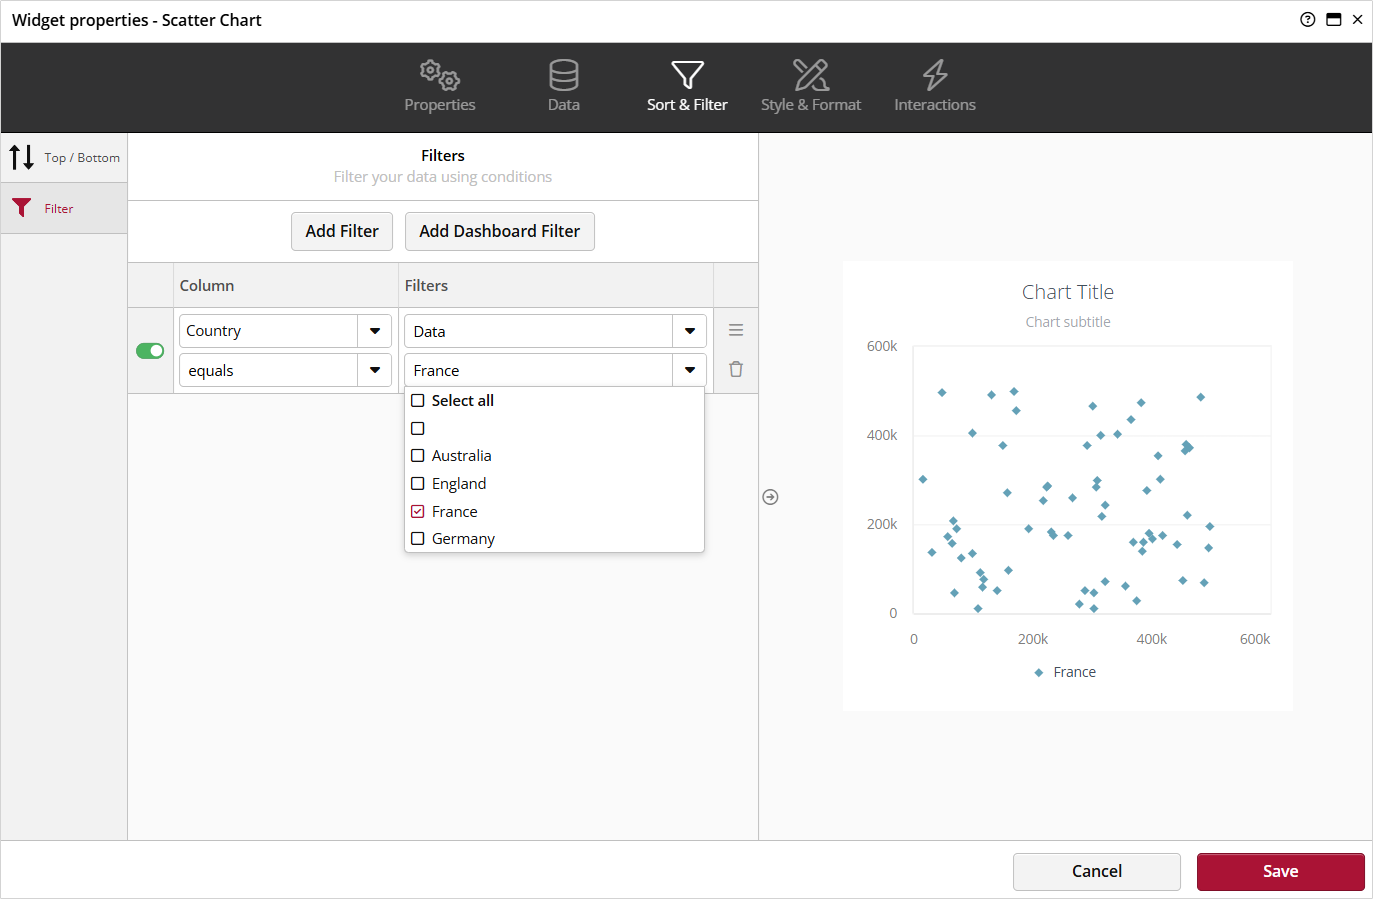Viewport: 1373px width, 899px height.
Task: Check the Australia checkbox
Action: click(418, 455)
